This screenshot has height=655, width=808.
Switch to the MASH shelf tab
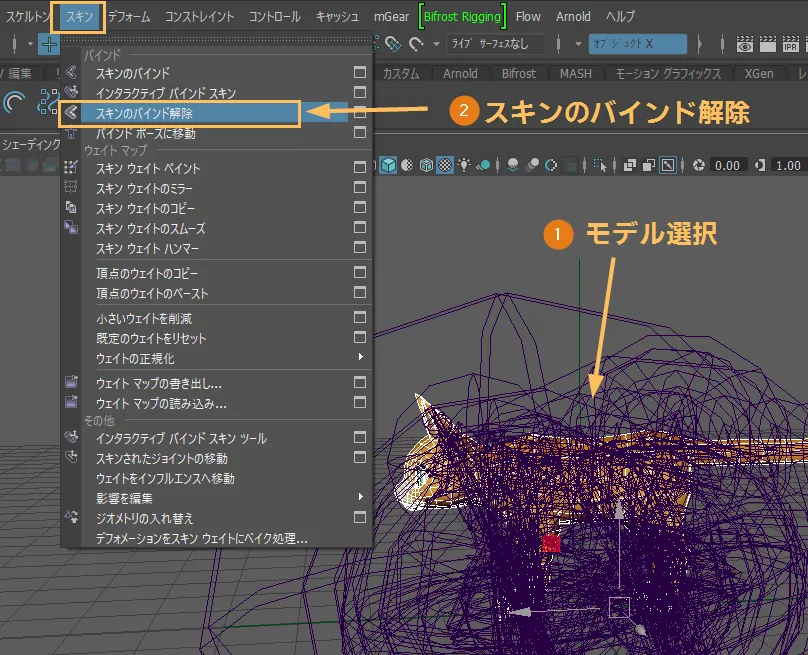click(576, 74)
